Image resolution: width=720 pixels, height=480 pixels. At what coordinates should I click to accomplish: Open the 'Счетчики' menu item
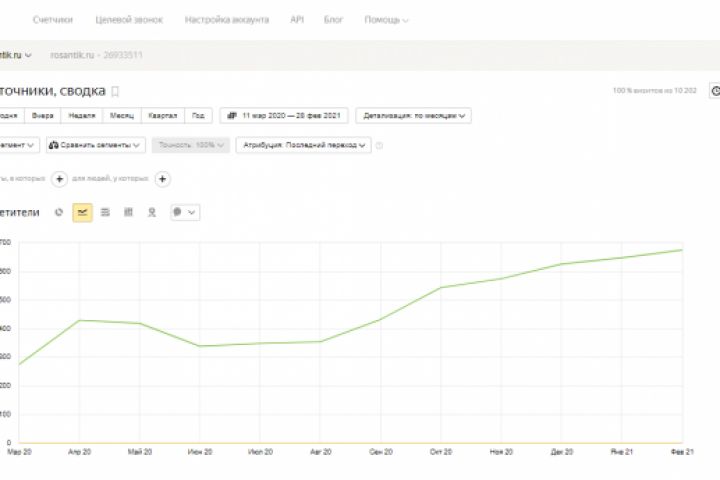[52, 19]
